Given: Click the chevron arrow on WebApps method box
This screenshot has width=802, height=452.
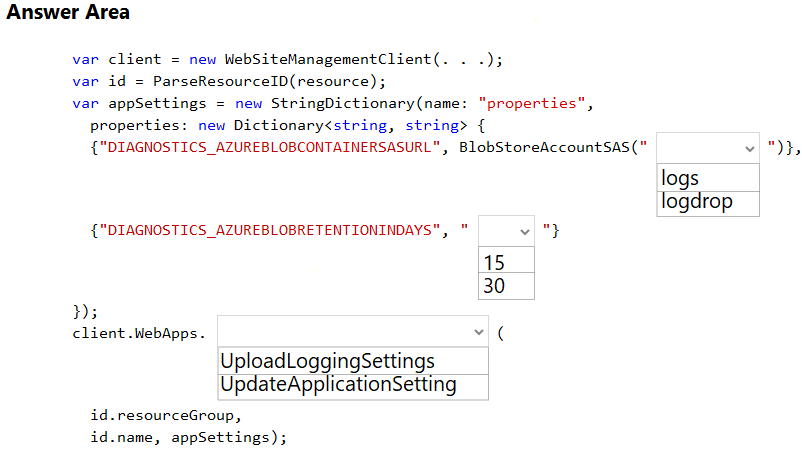Looking at the screenshot, I should [x=479, y=332].
